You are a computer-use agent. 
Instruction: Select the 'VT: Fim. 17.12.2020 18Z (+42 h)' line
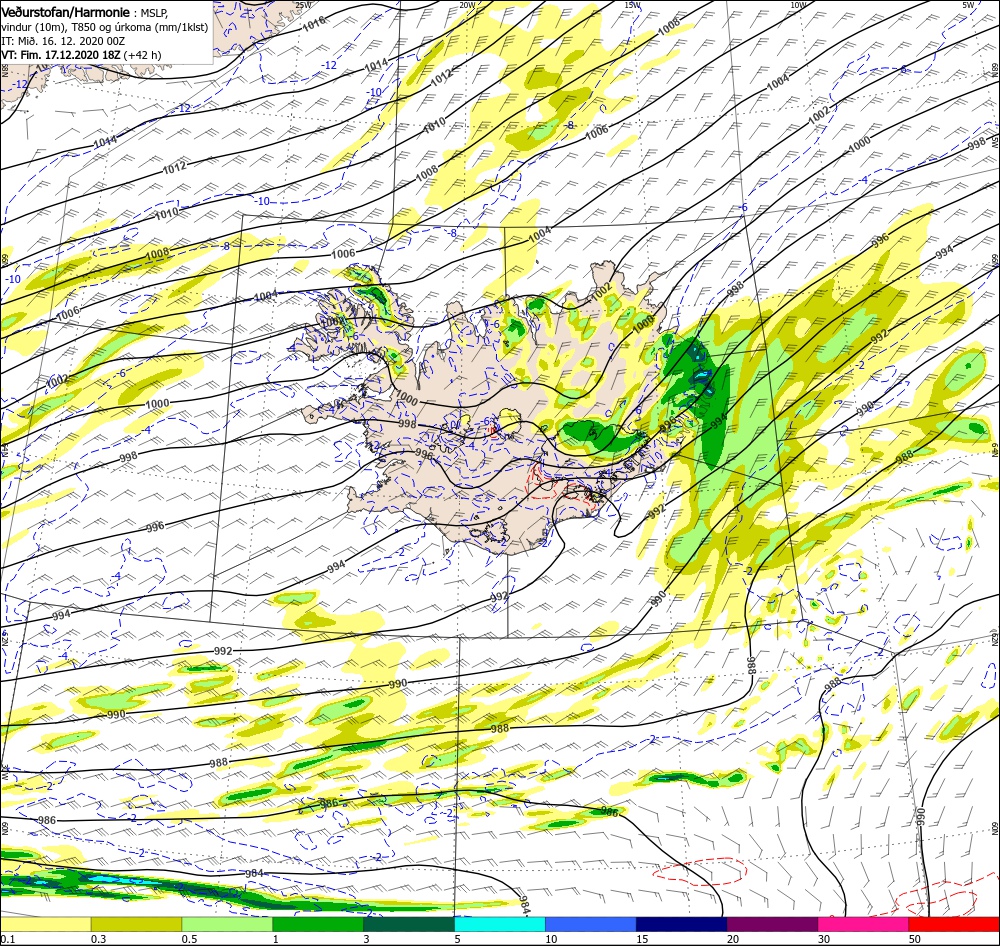[81, 55]
